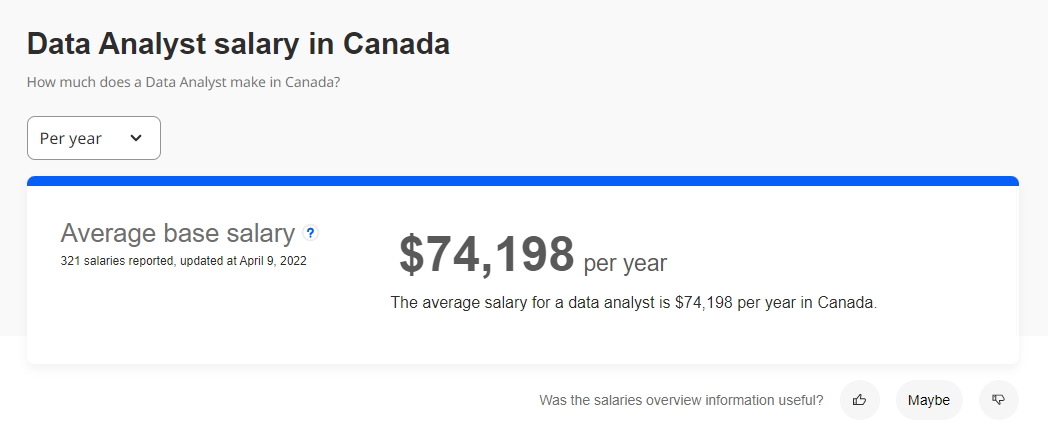1048x430 pixels.
Task: Click the word Canada in the main heading
Action: 396,44
